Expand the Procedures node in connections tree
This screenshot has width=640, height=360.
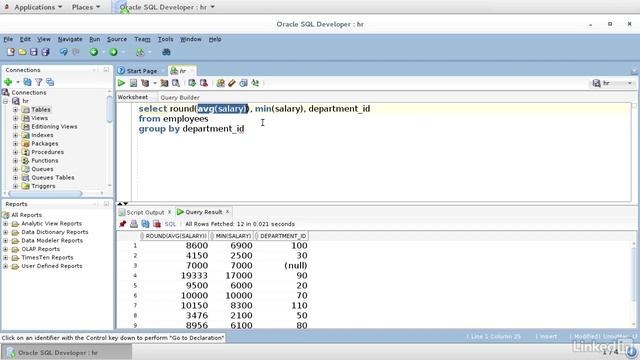coord(15,152)
